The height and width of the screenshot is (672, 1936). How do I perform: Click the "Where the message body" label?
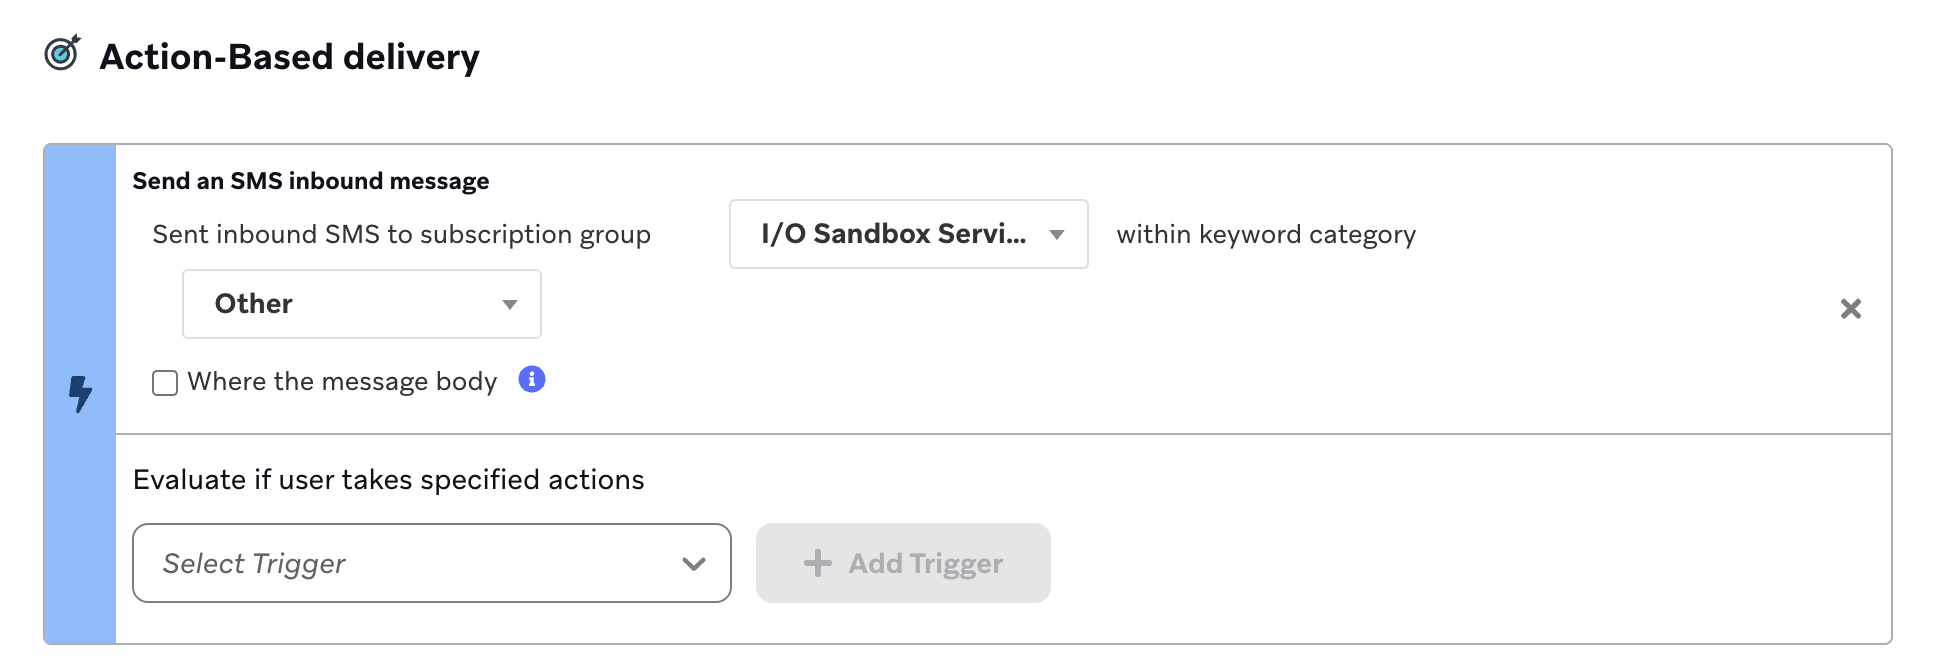342,382
